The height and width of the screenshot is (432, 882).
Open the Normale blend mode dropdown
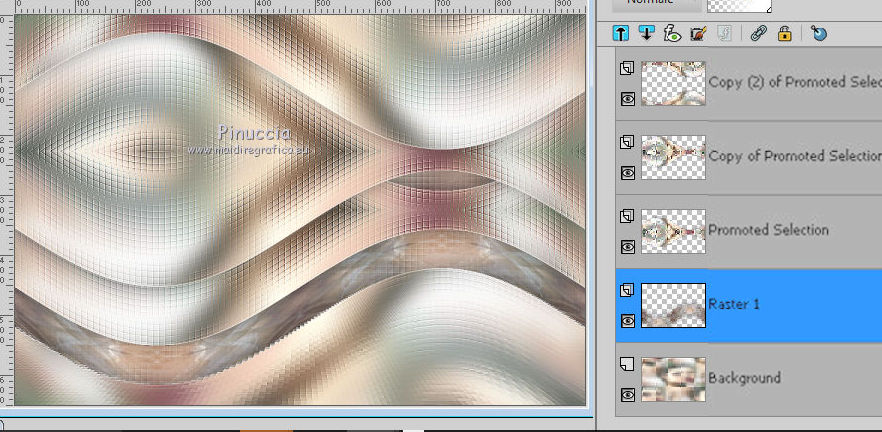click(656, 4)
